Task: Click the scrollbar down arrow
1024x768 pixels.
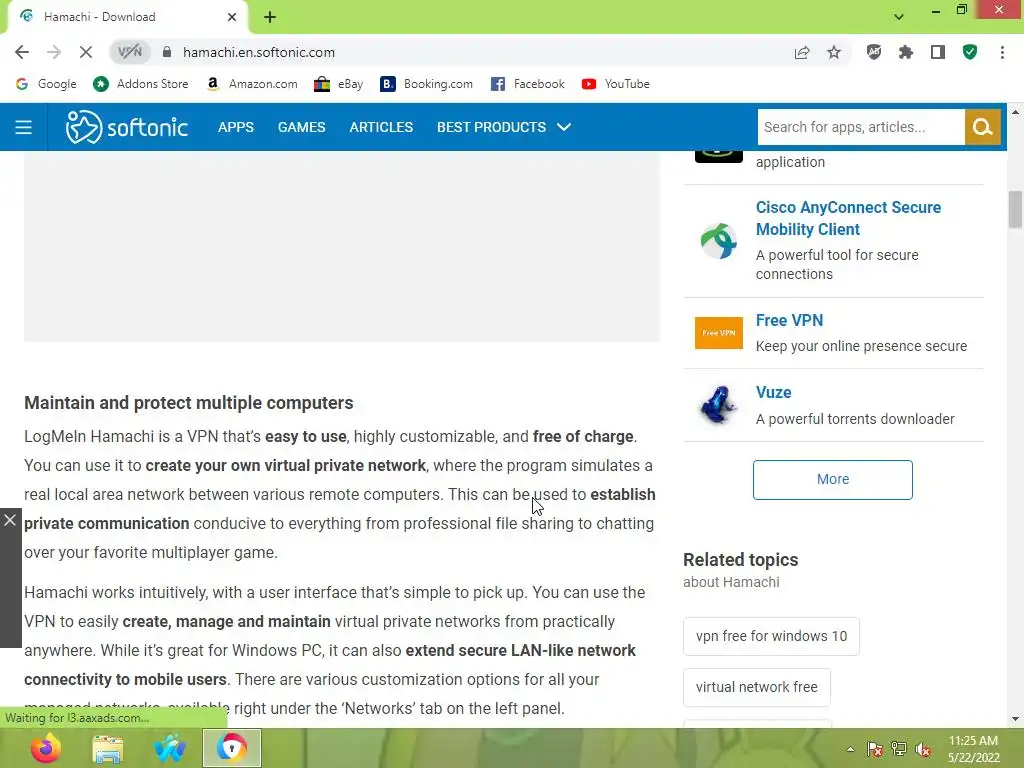Action: [x=1015, y=719]
